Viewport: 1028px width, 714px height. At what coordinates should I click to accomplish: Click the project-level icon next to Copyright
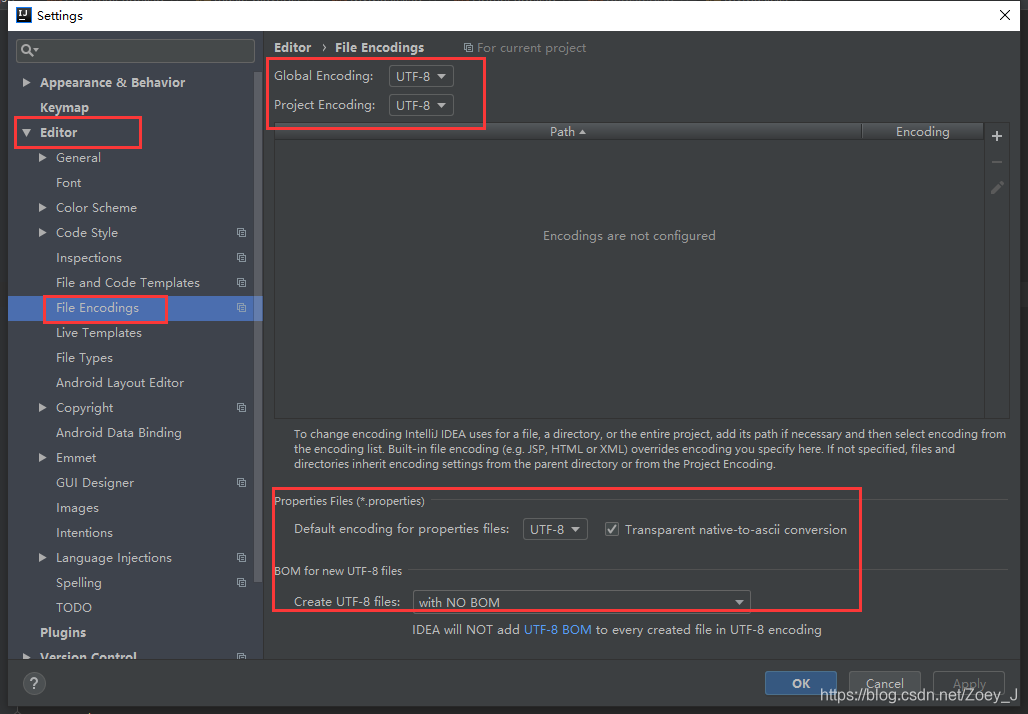point(241,408)
